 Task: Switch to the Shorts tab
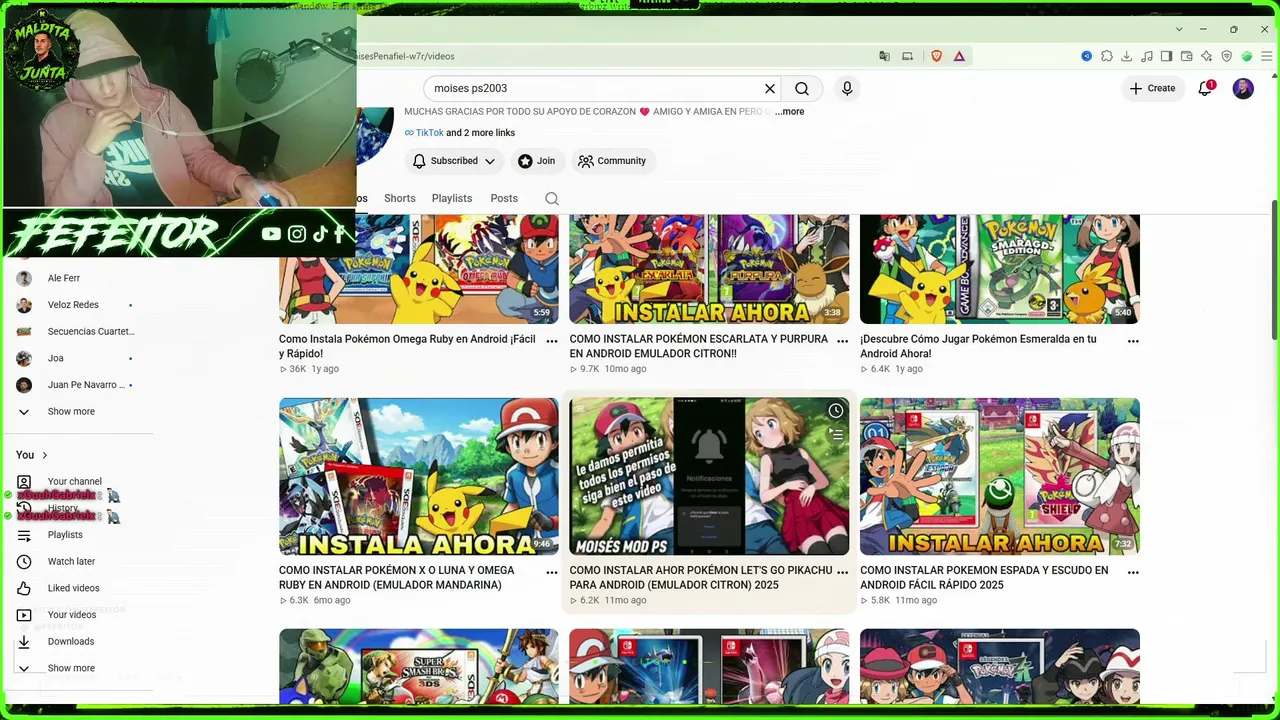coord(400,198)
